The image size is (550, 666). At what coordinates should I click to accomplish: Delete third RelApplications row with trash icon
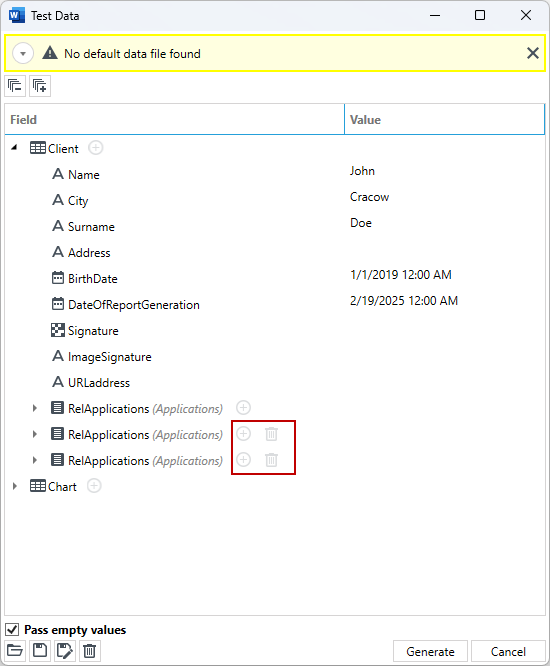271,460
